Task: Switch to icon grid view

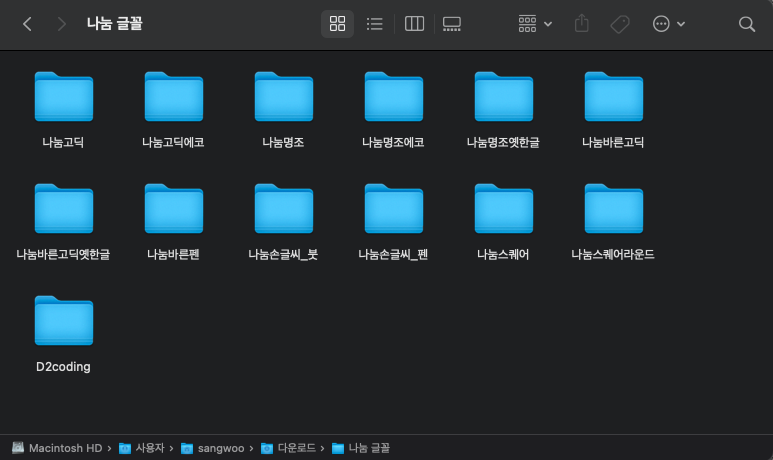Action: tap(337, 24)
